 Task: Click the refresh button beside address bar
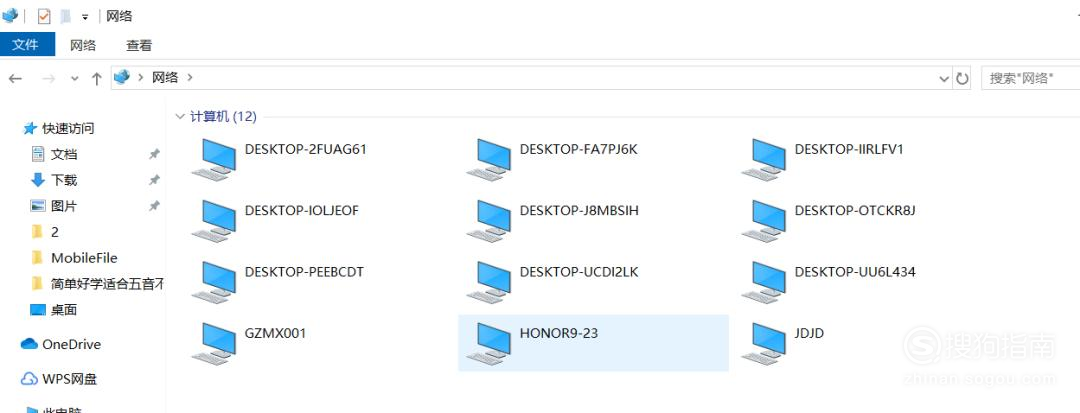pos(962,78)
